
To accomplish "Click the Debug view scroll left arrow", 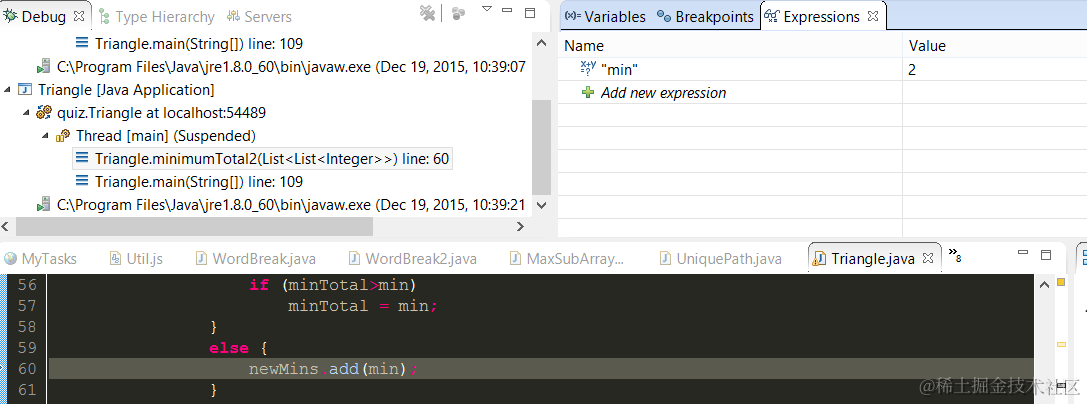I will click(7, 226).
